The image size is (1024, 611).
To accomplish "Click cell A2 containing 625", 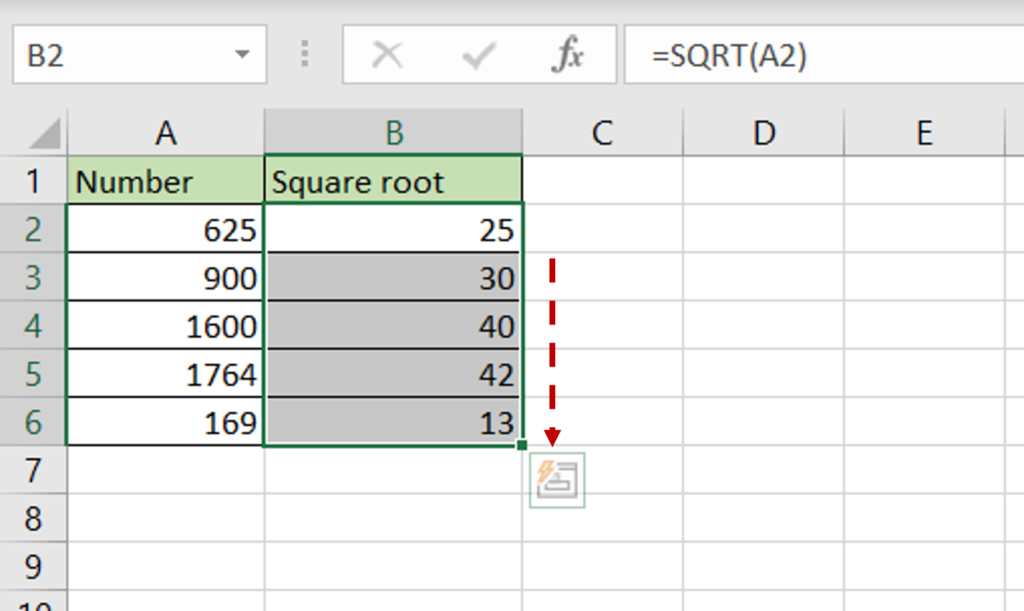I will (x=165, y=229).
